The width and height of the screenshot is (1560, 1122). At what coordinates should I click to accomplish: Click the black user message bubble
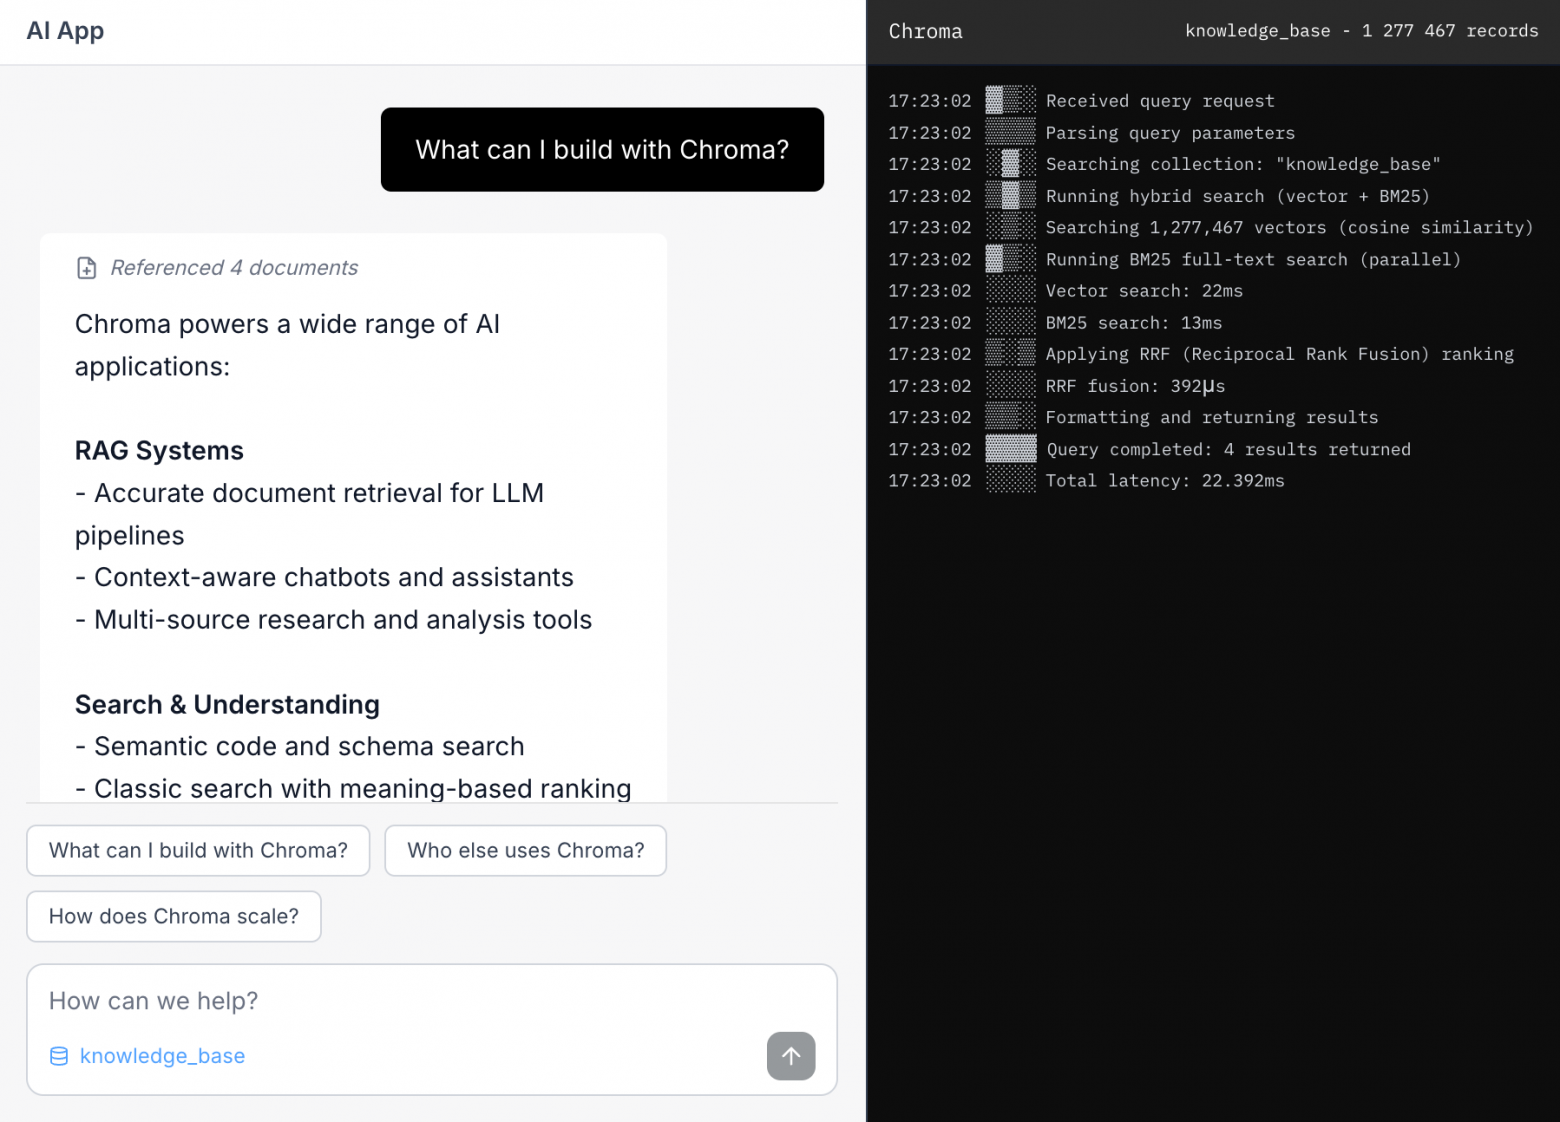coord(602,150)
